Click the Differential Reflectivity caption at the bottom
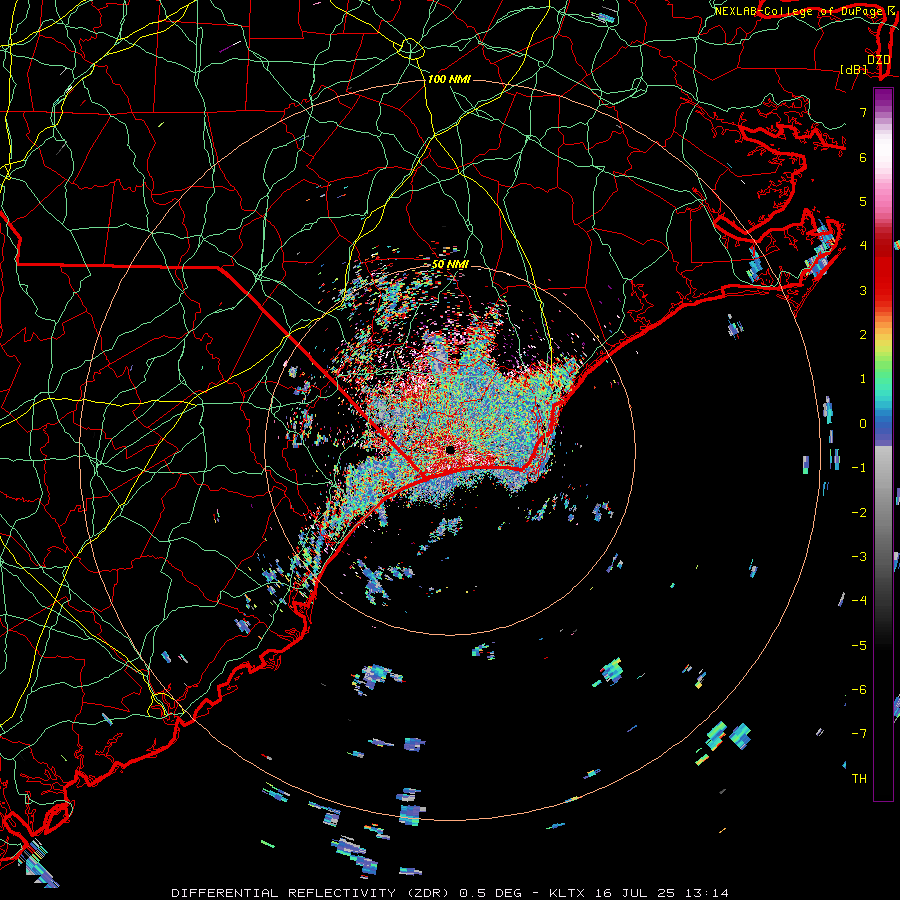This screenshot has height=900, width=900. (x=450, y=893)
